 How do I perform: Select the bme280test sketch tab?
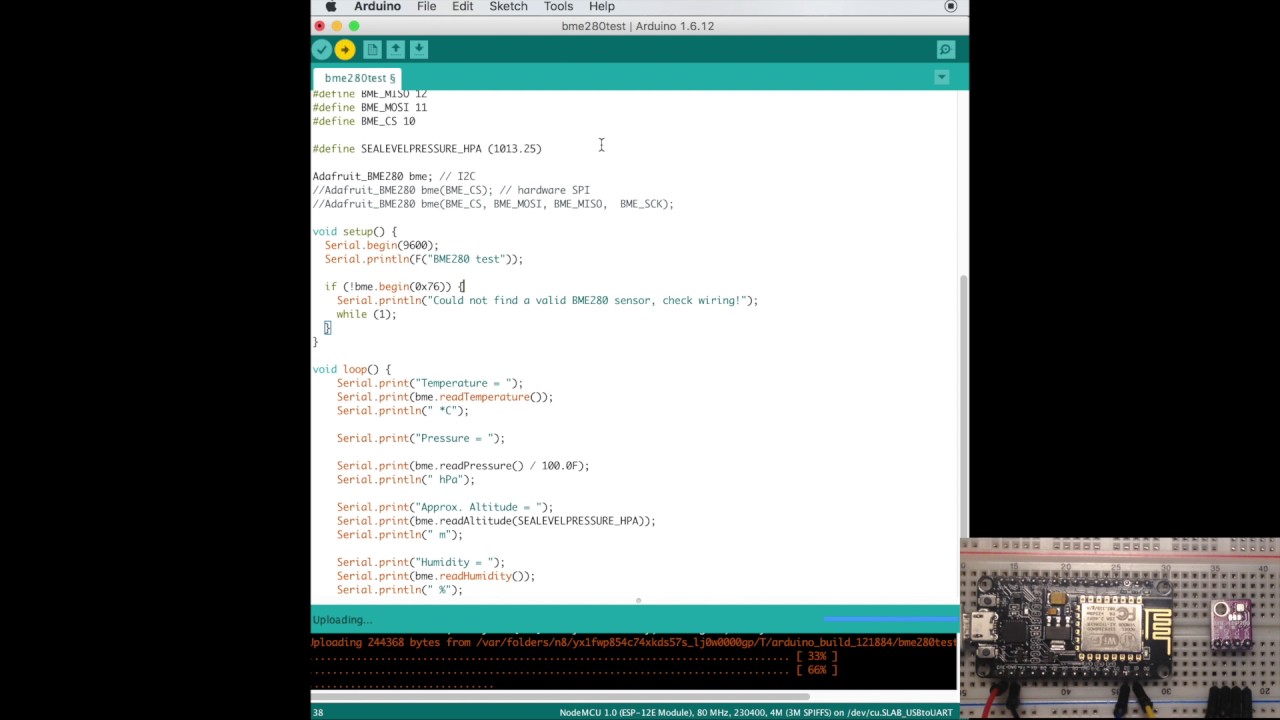[359, 78]
